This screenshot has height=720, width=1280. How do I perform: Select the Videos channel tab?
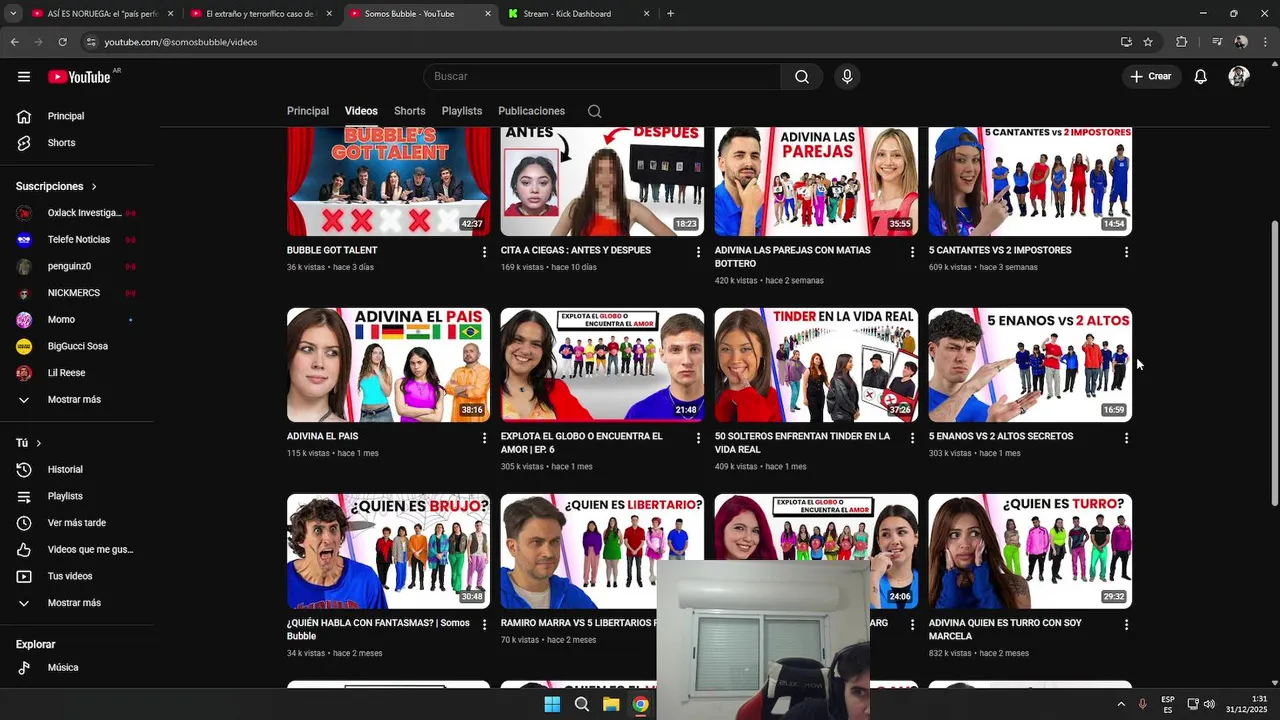(361, 111)
